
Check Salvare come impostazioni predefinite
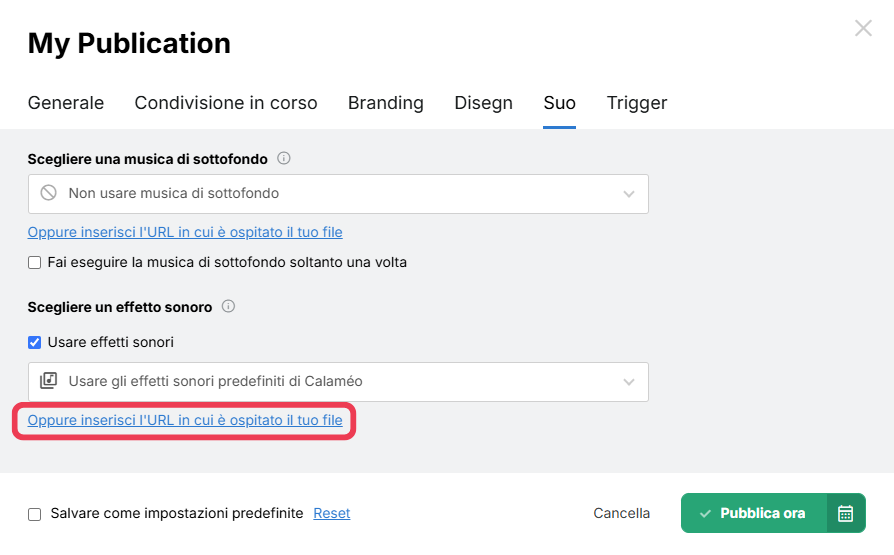click(35, 515)
